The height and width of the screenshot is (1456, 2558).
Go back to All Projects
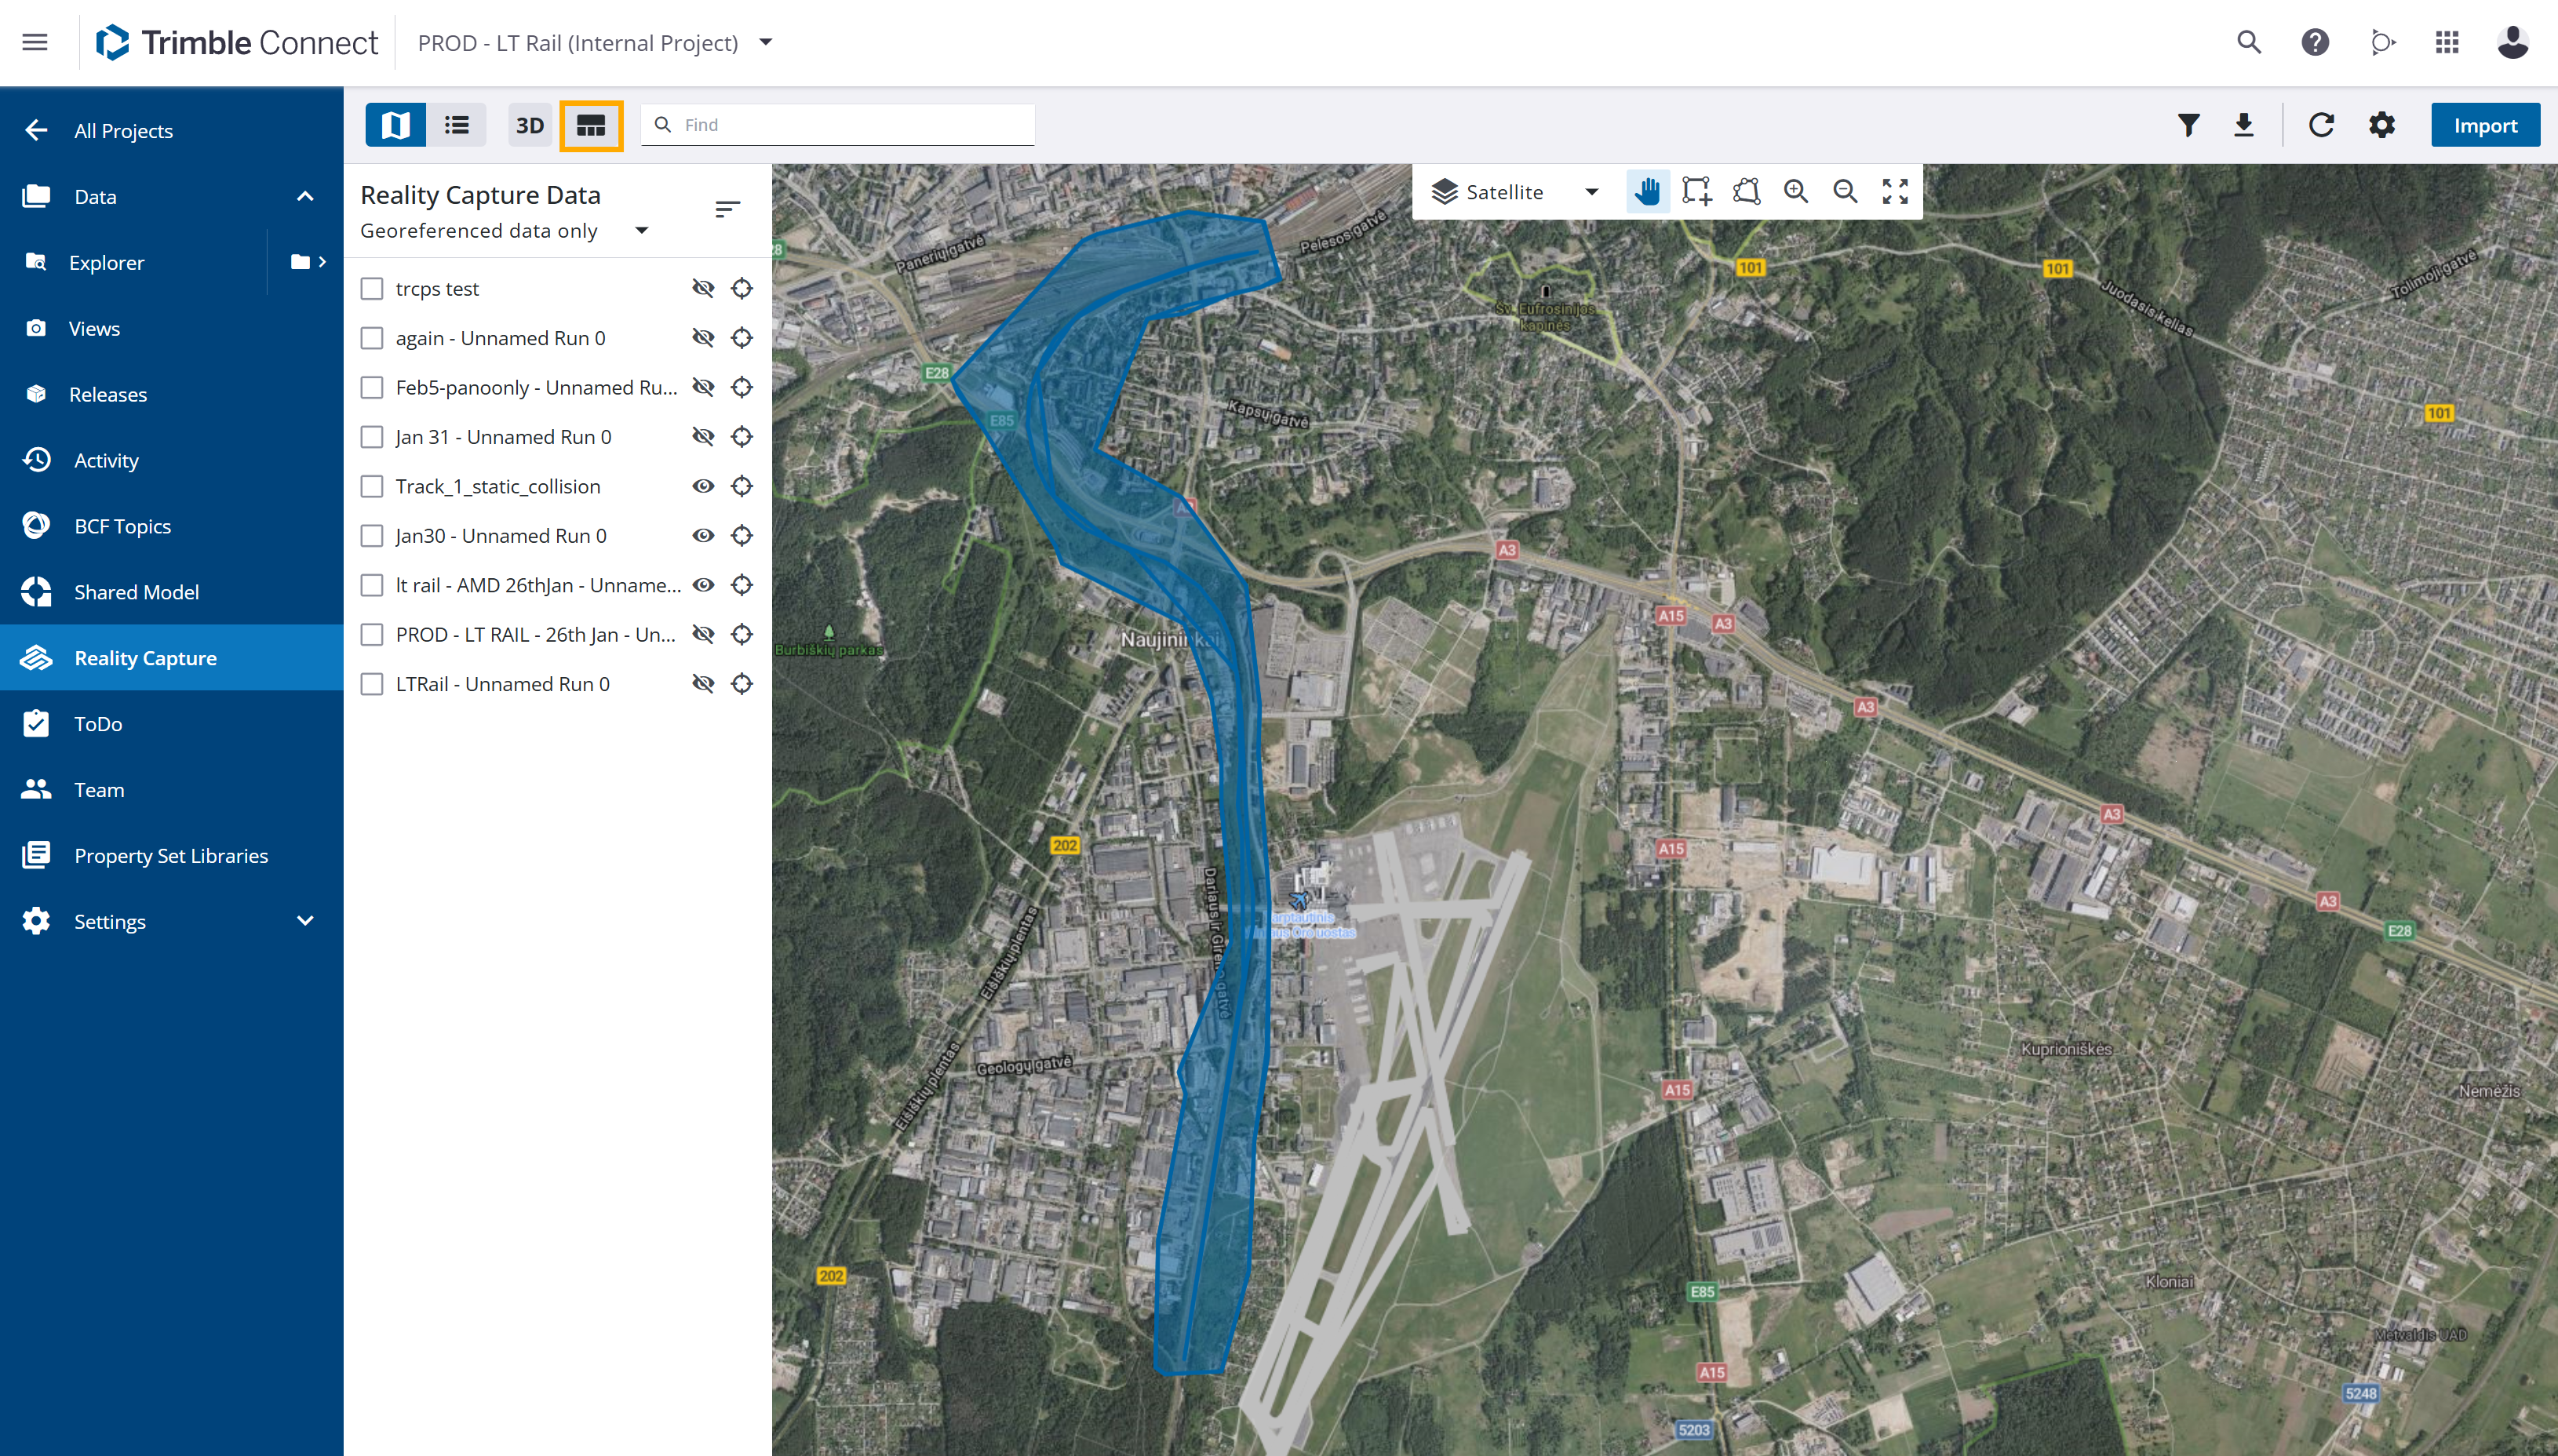(122, 131)
